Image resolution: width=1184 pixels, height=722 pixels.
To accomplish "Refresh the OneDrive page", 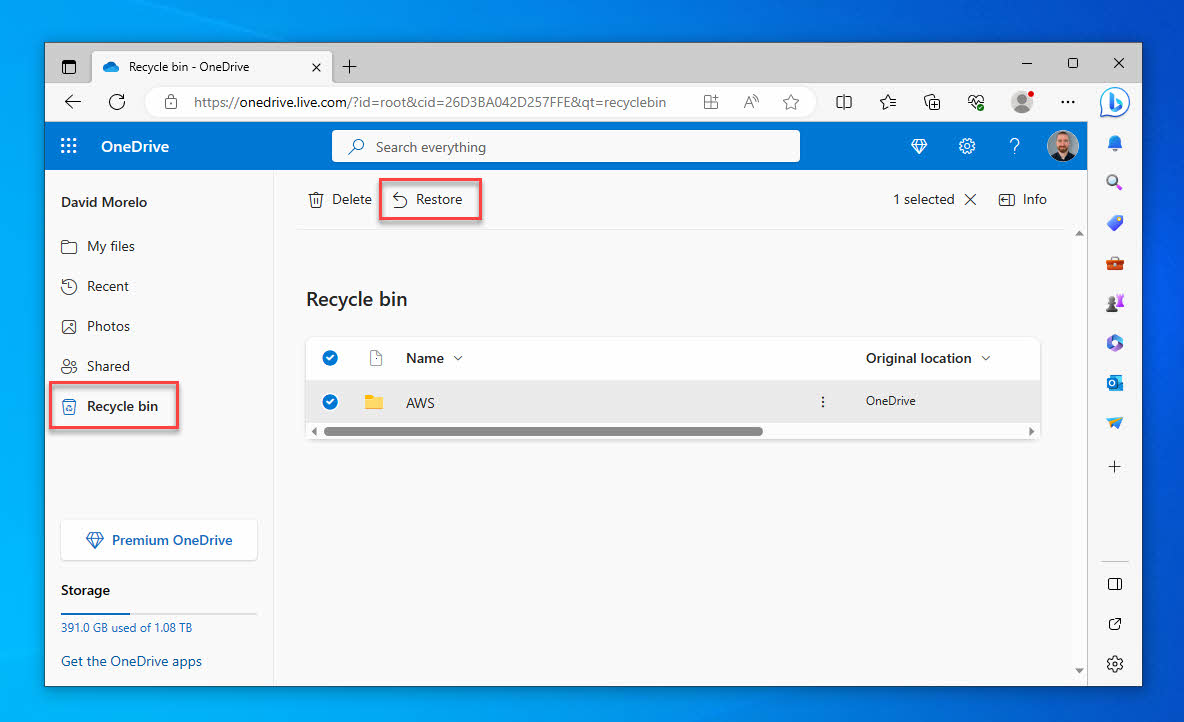I will (117, 102).
